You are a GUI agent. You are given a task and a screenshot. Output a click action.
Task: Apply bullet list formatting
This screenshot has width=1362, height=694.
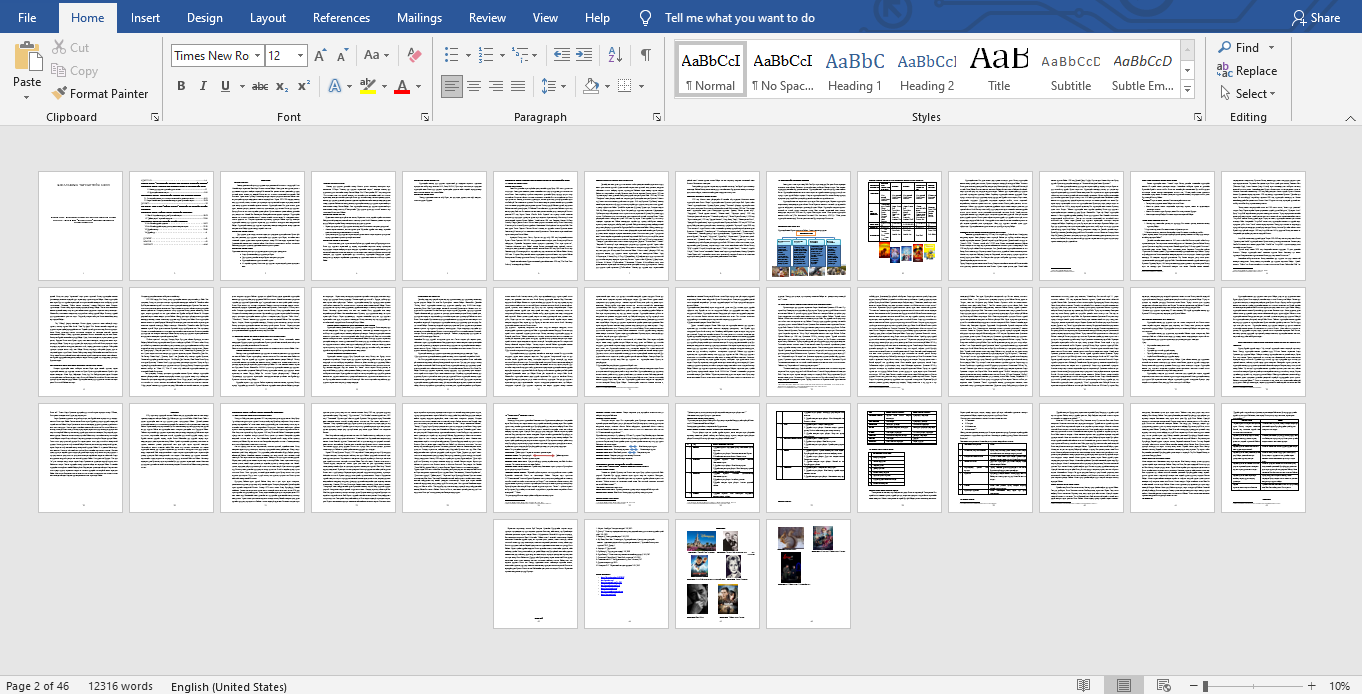pyautogui.click(x=451, y=55)
